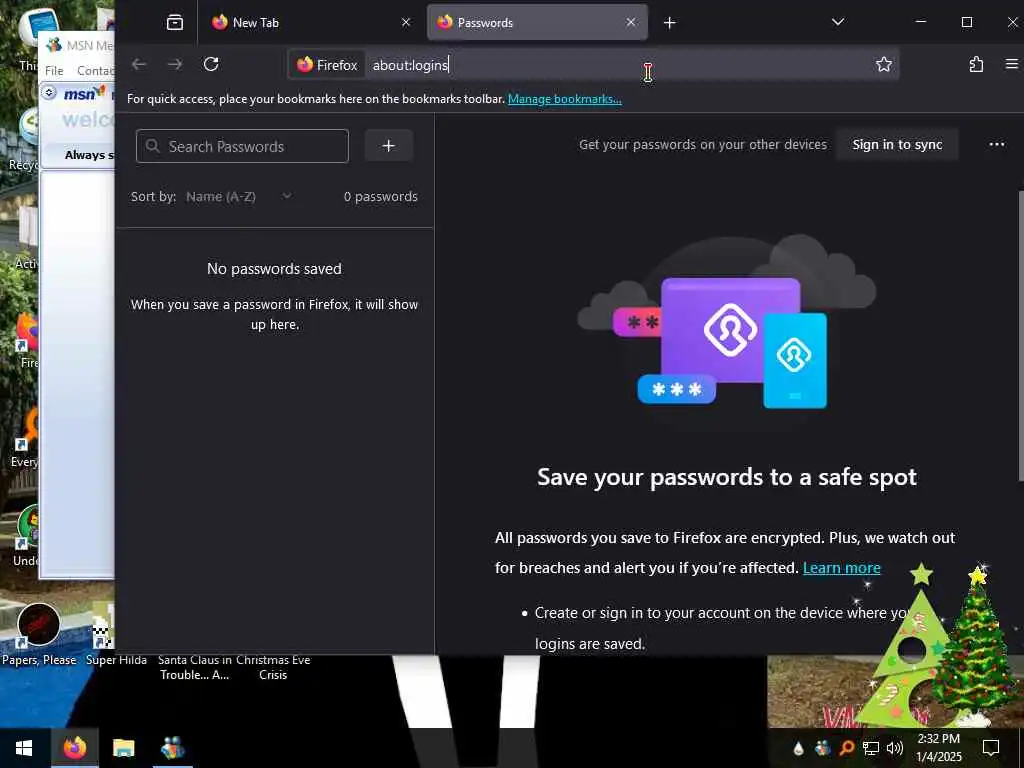1024x768 pixels.
Task: Go forward with the forward arrow
Action: click(174, 64)
